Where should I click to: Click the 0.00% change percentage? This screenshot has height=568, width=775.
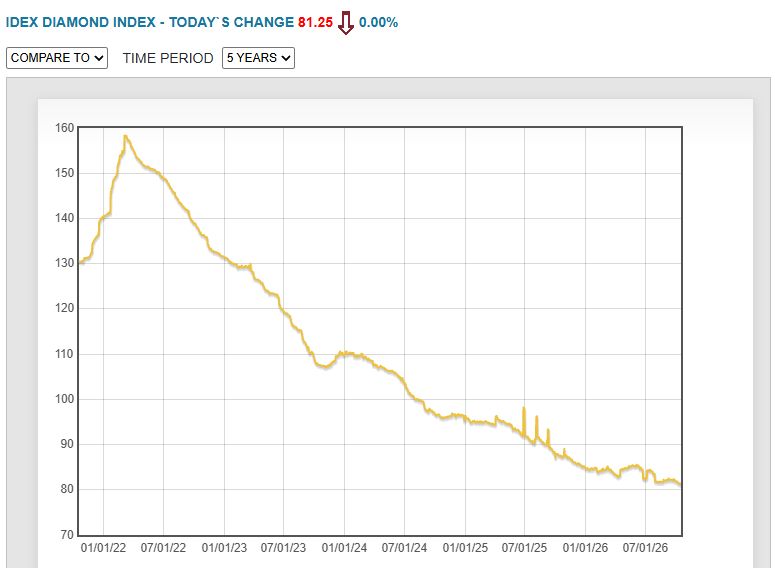click(378, 22)
